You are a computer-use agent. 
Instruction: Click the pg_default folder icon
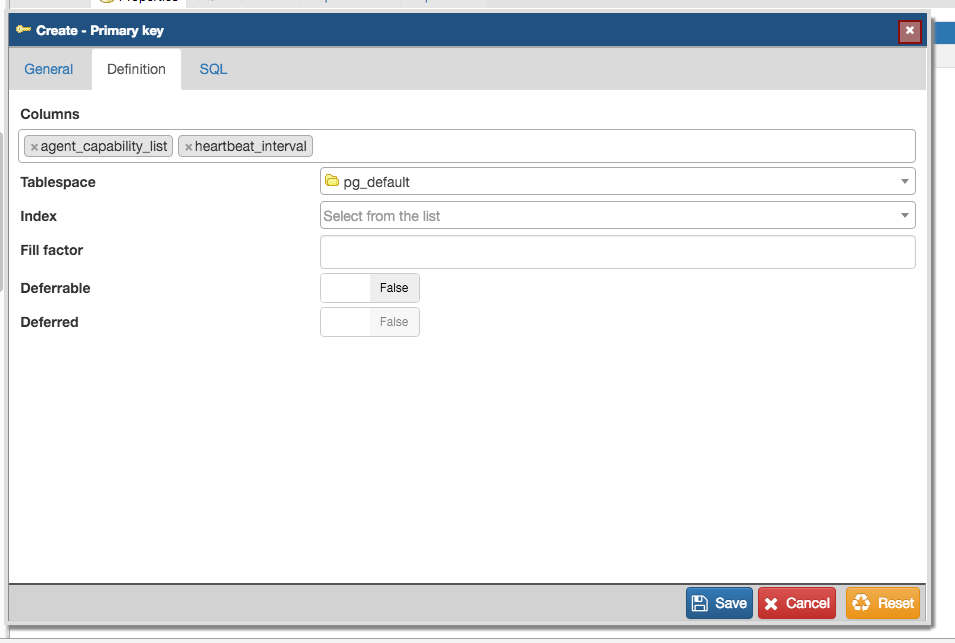tap(332, 181)
